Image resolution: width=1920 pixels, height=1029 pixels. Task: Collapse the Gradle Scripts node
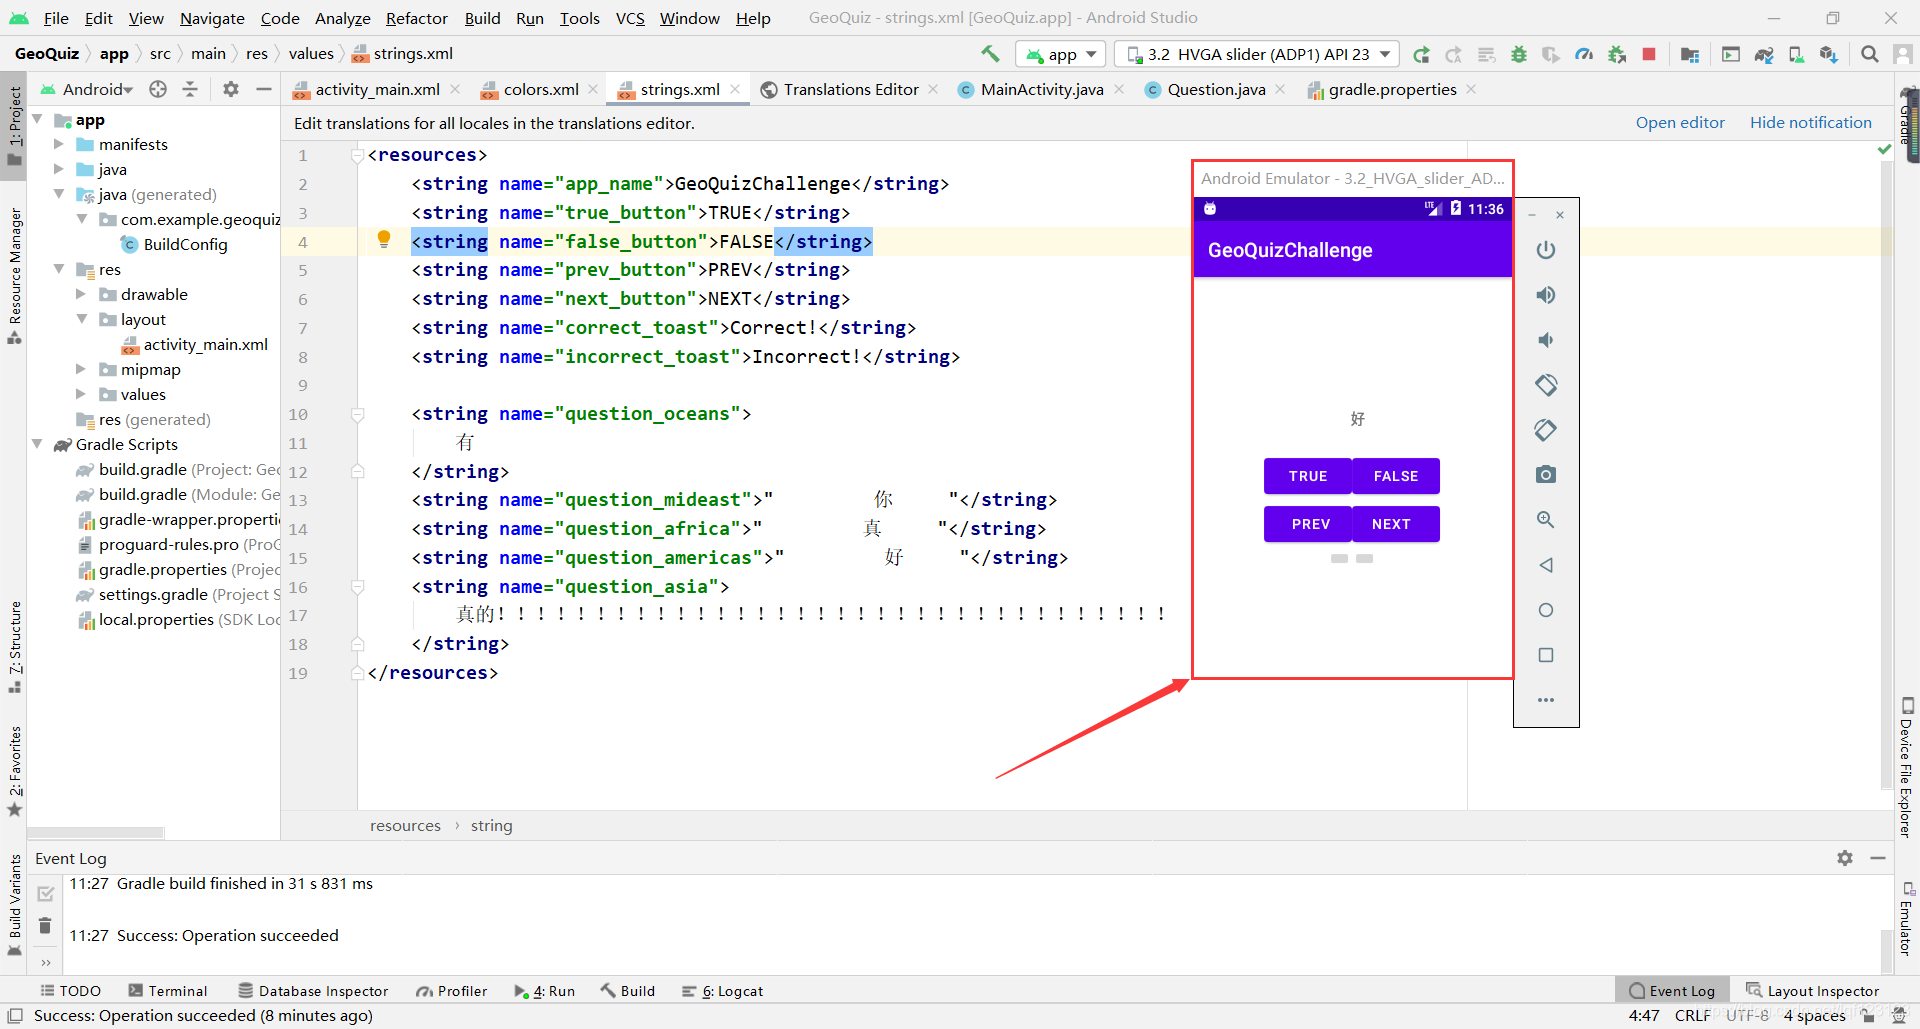click(x=37, y=444)
